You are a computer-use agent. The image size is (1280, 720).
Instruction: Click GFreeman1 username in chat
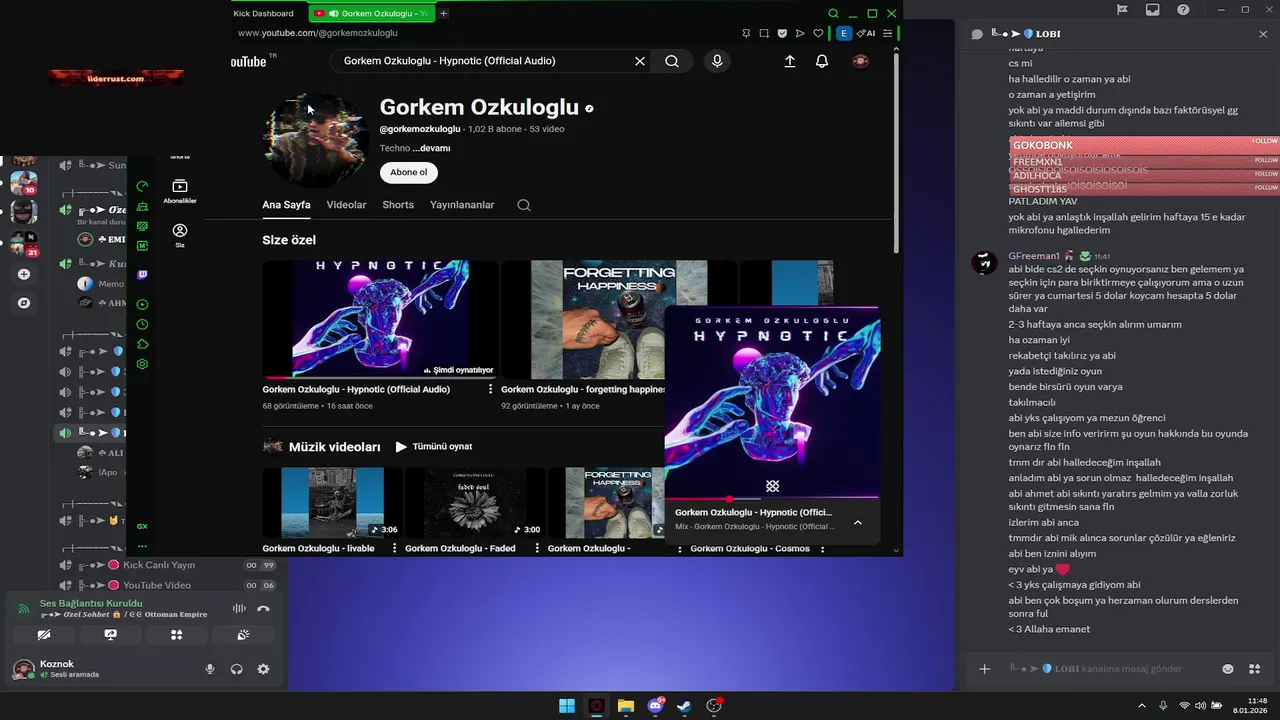[1034, 256]
